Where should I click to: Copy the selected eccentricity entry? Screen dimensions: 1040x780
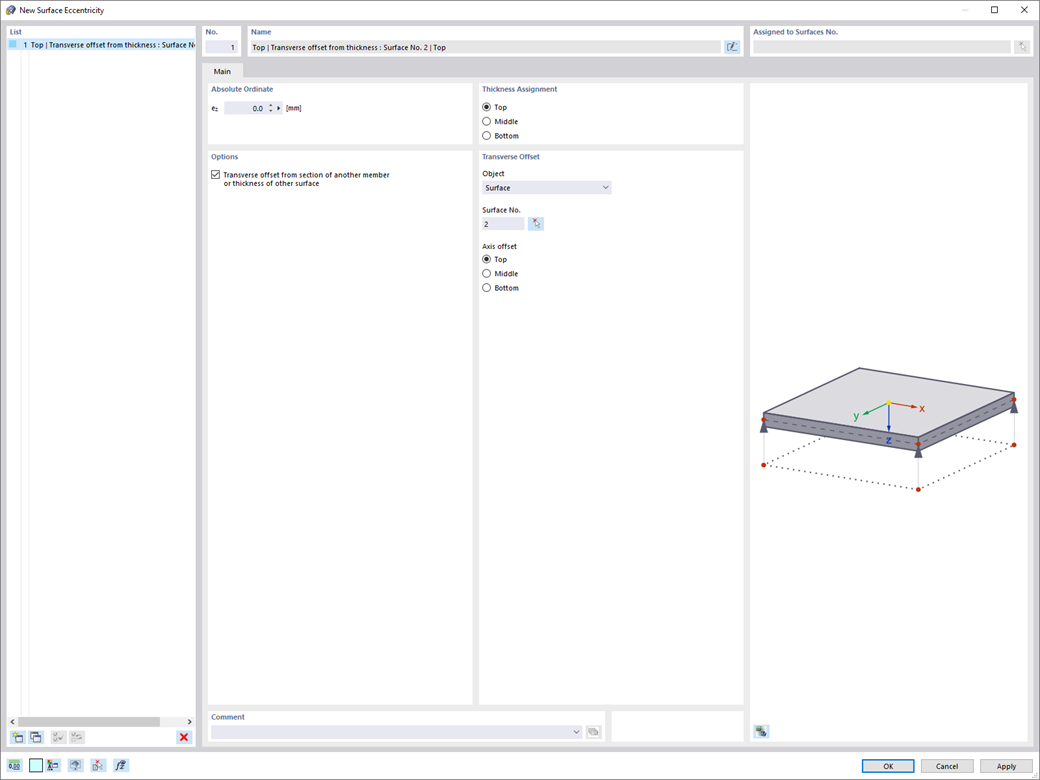(x=36, y=737)
